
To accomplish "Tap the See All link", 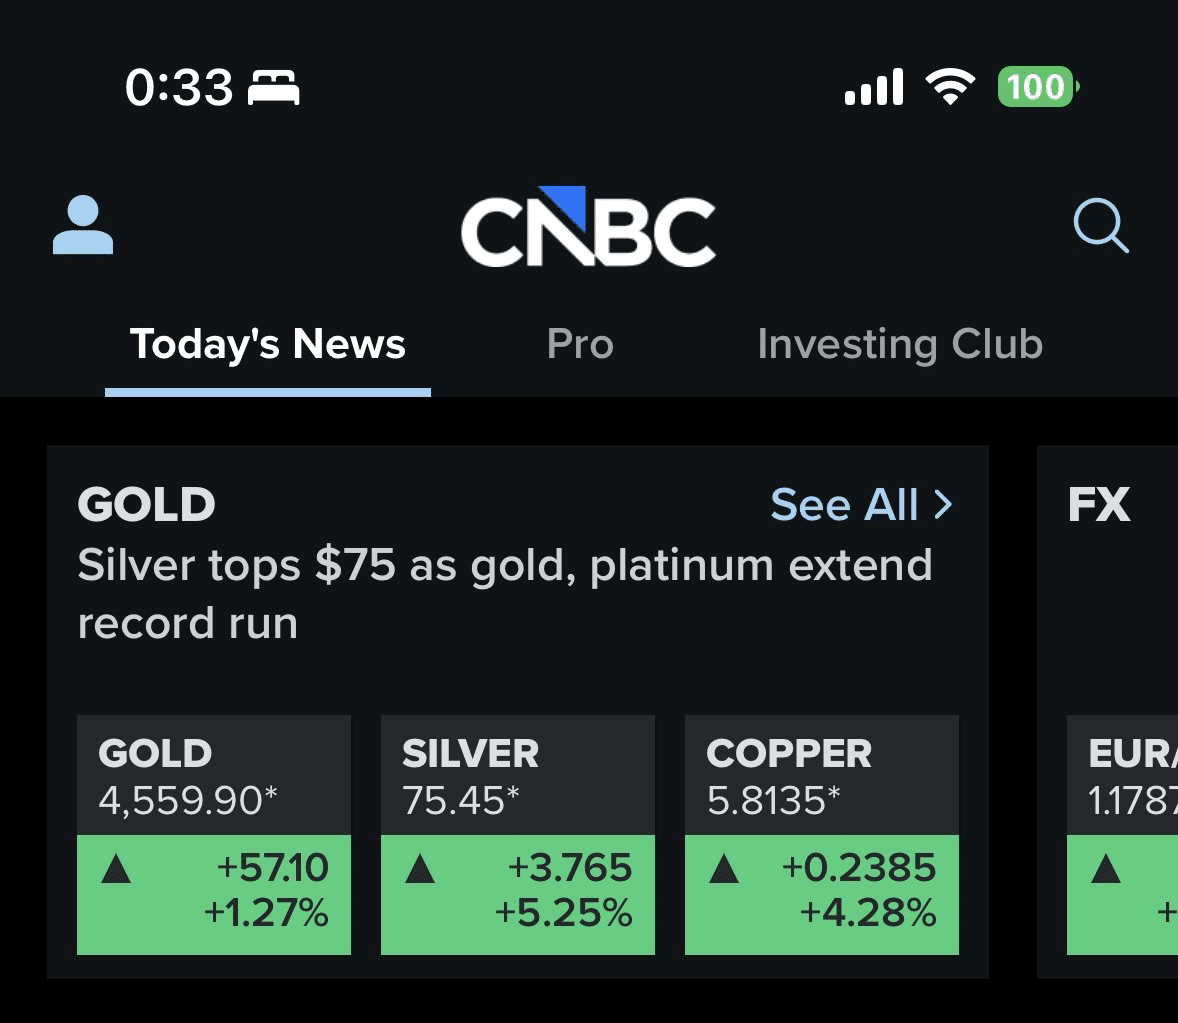I will (x=845, y=505).
